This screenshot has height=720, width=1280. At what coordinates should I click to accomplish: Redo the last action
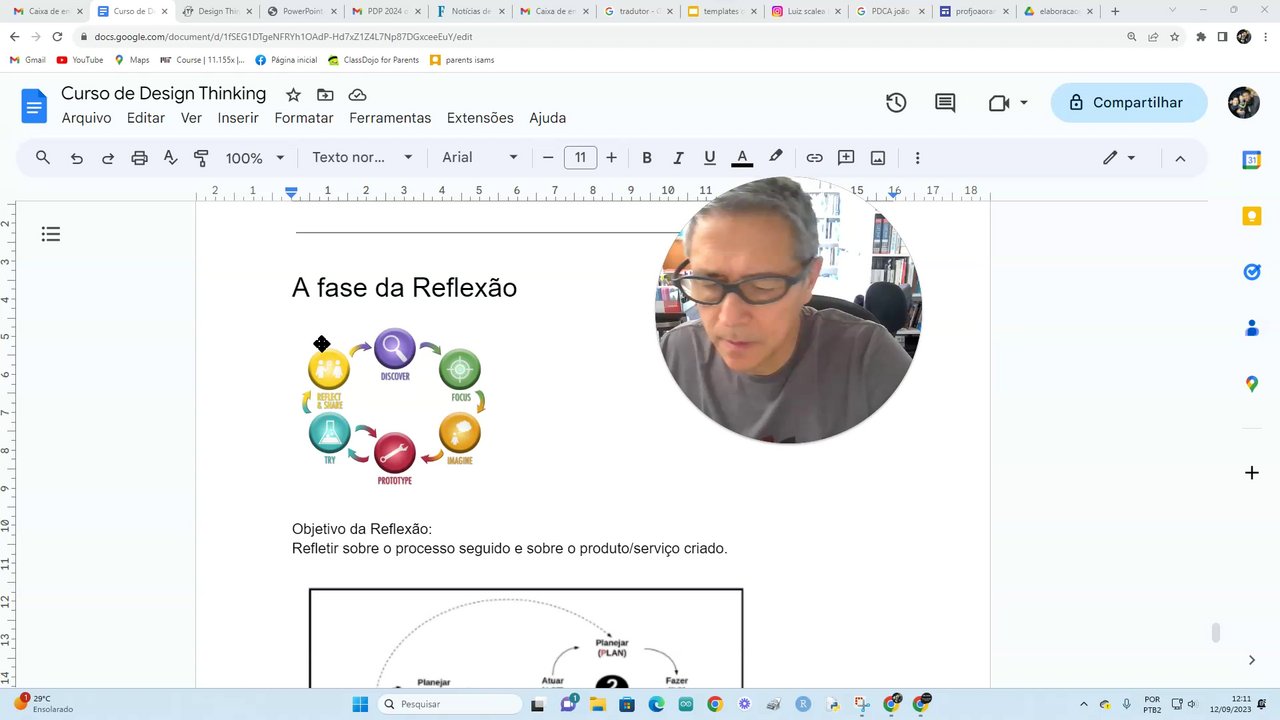pos(108,158)
